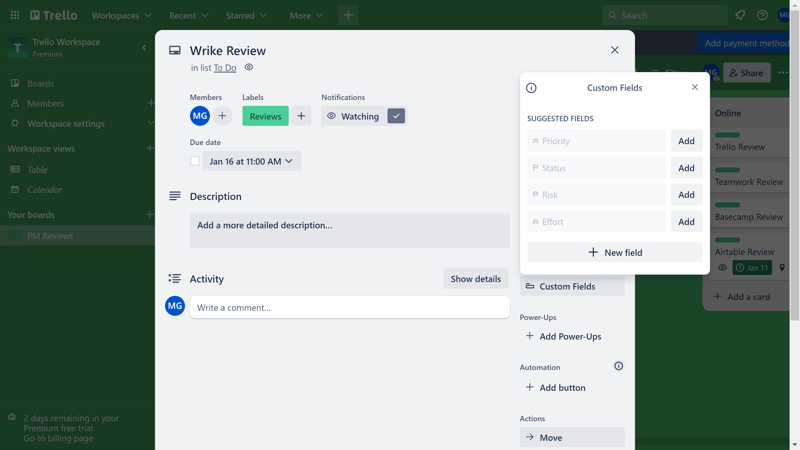
Task: Click the Description section icon
Action: [x=174, y=196]
